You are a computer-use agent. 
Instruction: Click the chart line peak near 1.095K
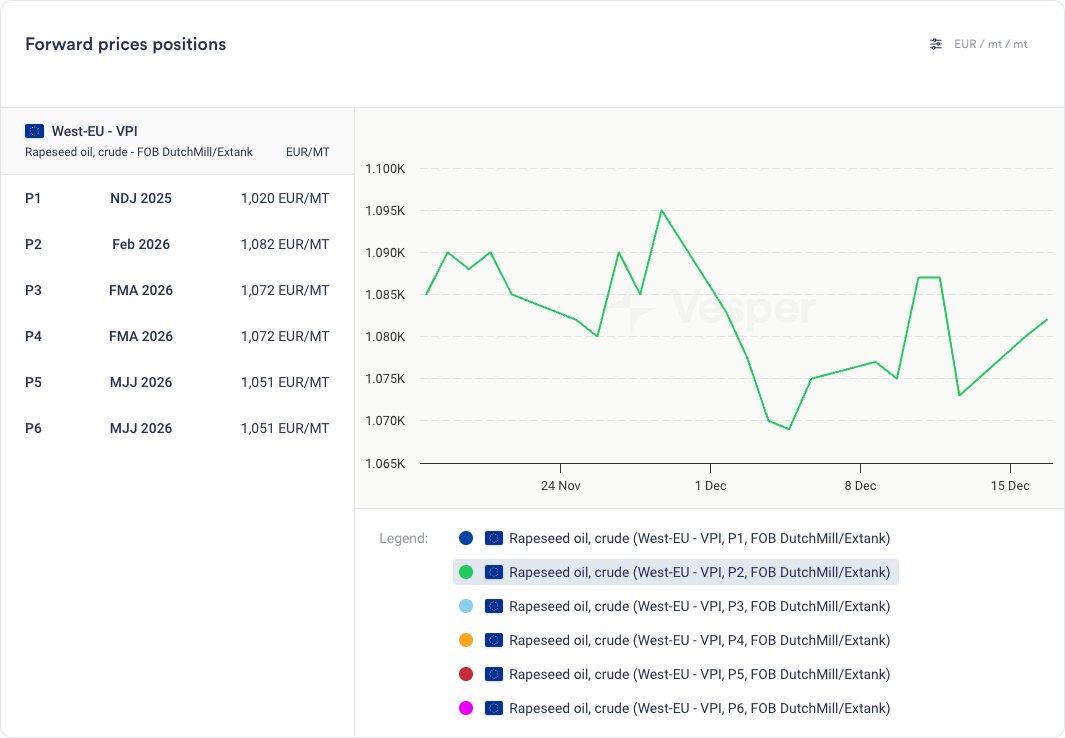pos(661,211)
